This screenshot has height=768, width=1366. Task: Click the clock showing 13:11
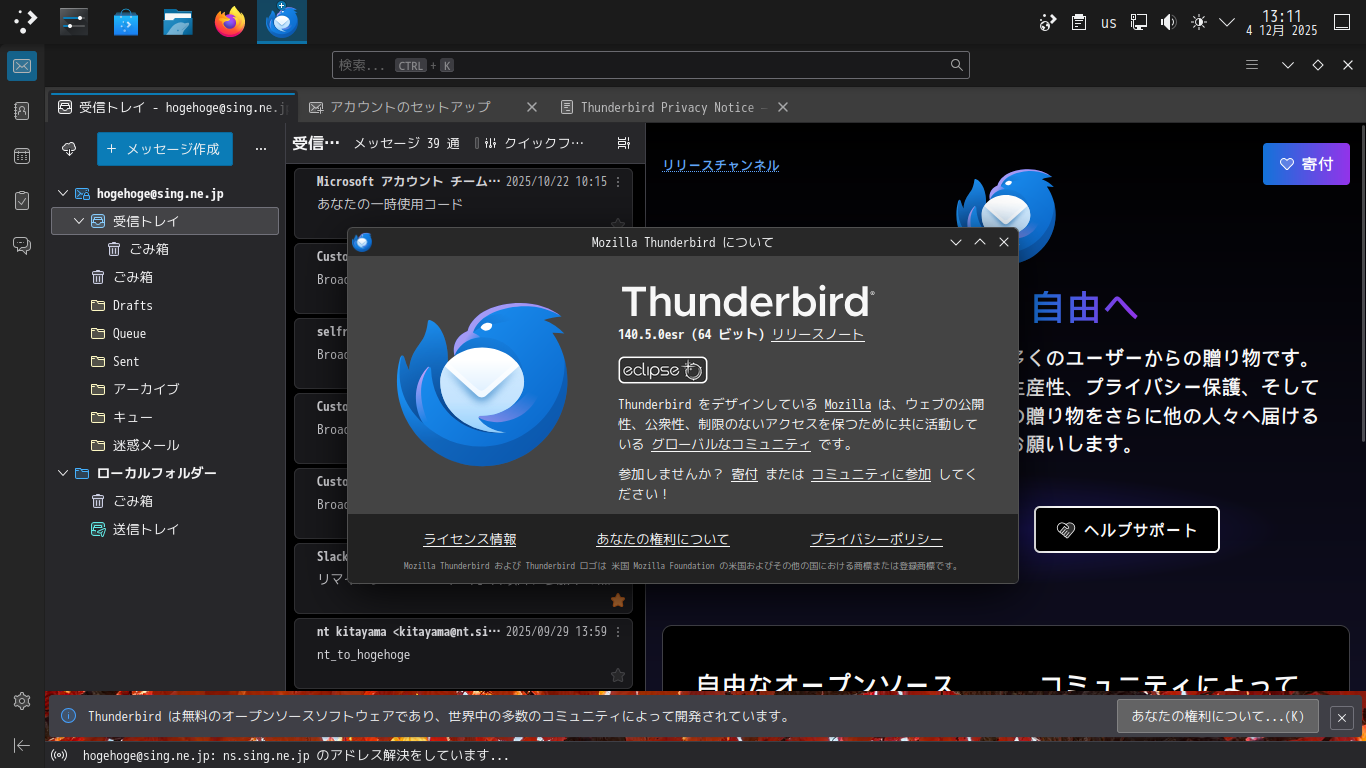click(x=1282, y=22)
